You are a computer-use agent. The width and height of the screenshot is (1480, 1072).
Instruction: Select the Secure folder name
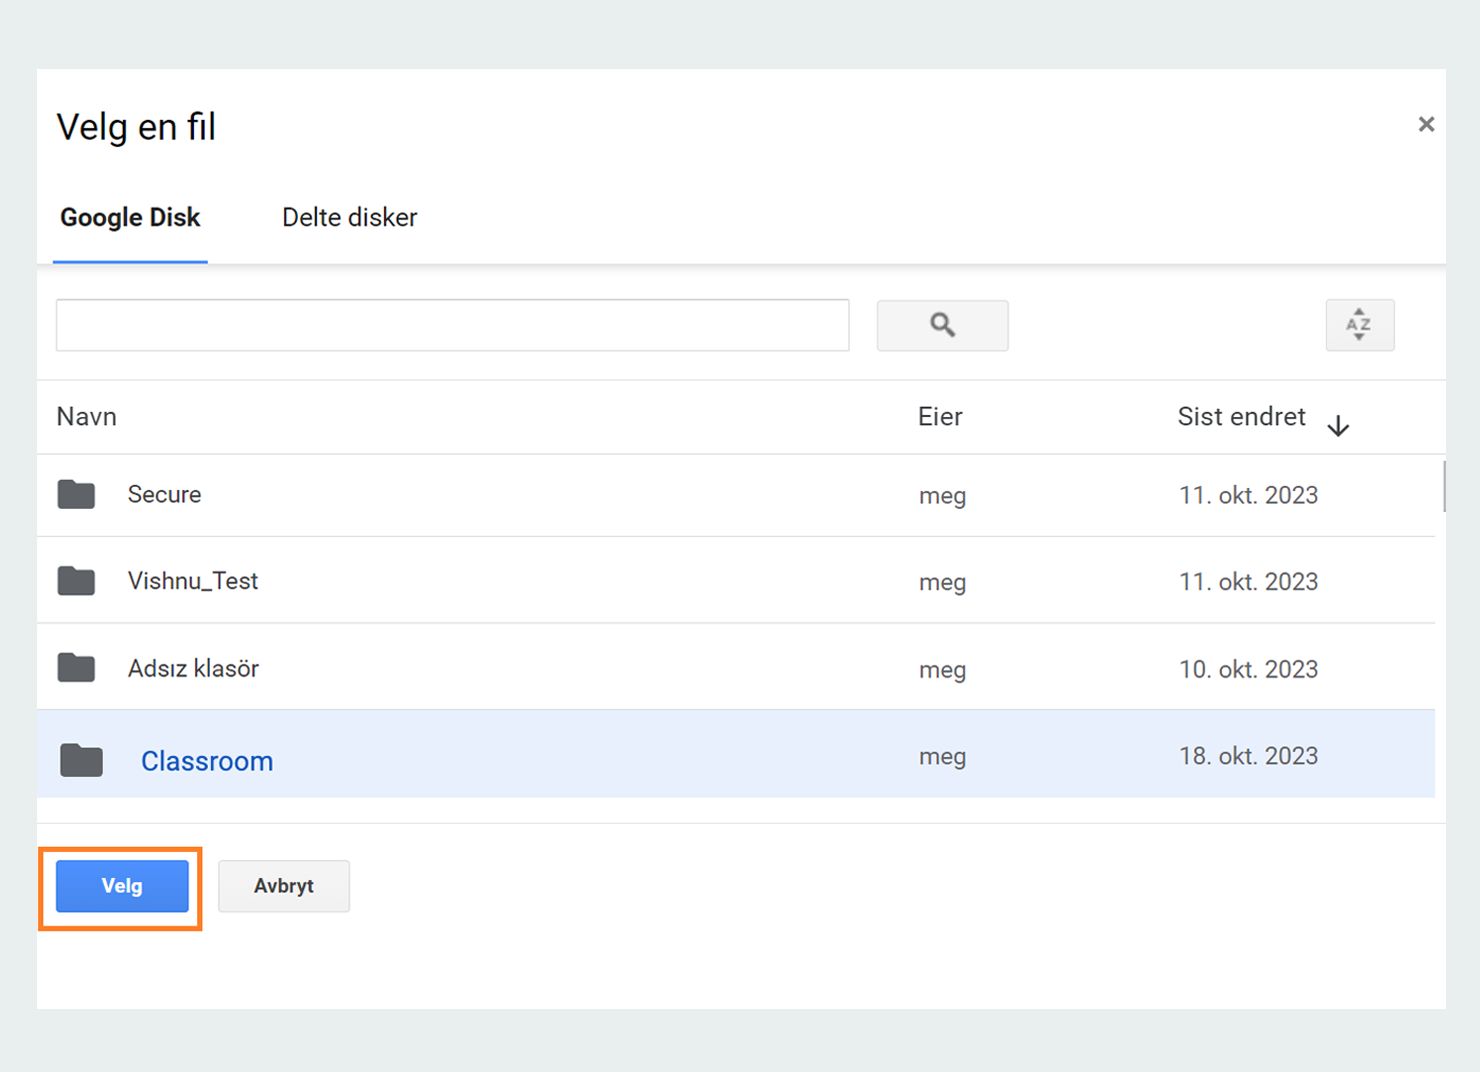[164, 494]
